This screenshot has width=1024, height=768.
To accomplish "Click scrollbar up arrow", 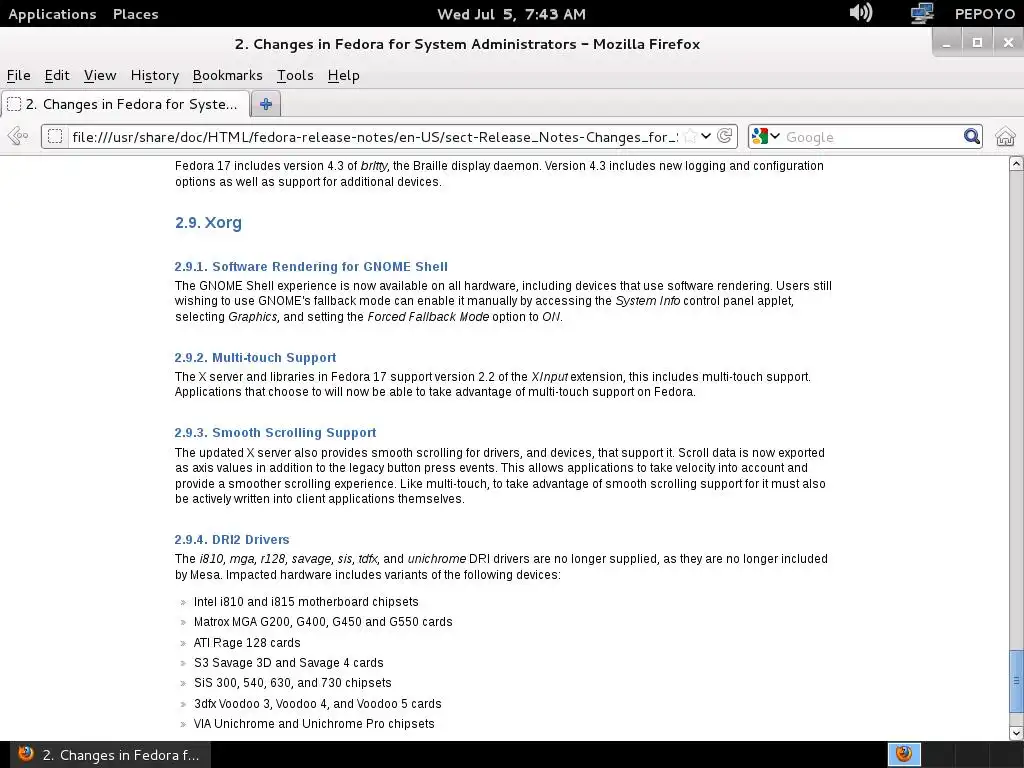I will (1016, 164).
